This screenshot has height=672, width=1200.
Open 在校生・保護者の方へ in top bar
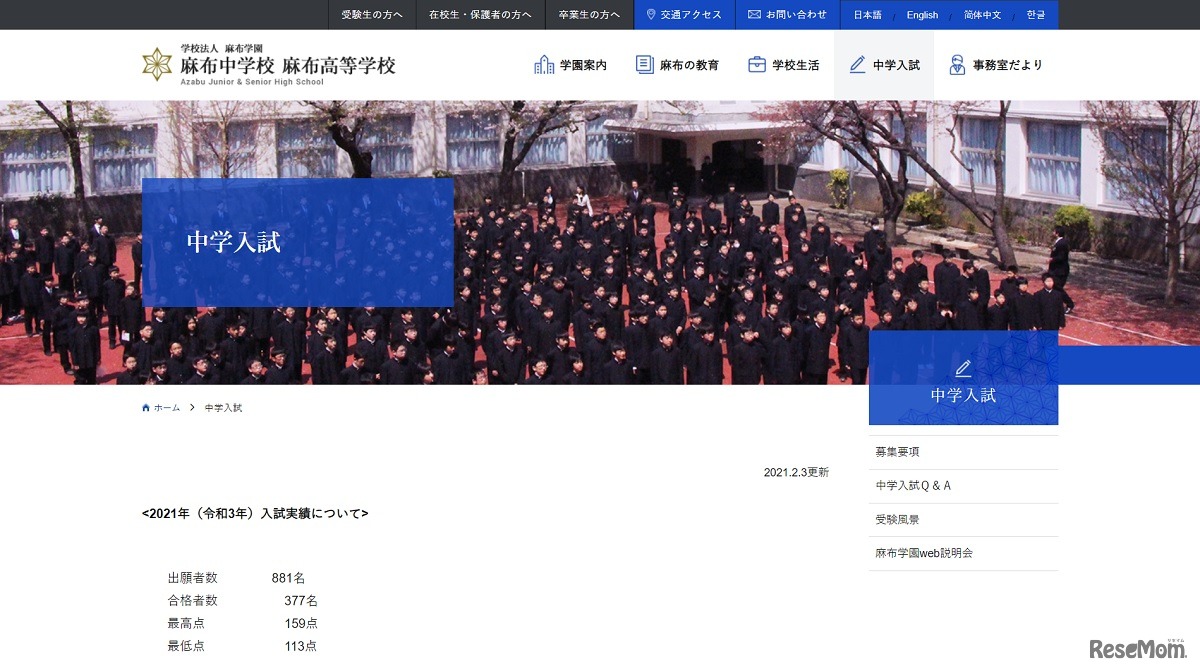[x=480, y=15]
